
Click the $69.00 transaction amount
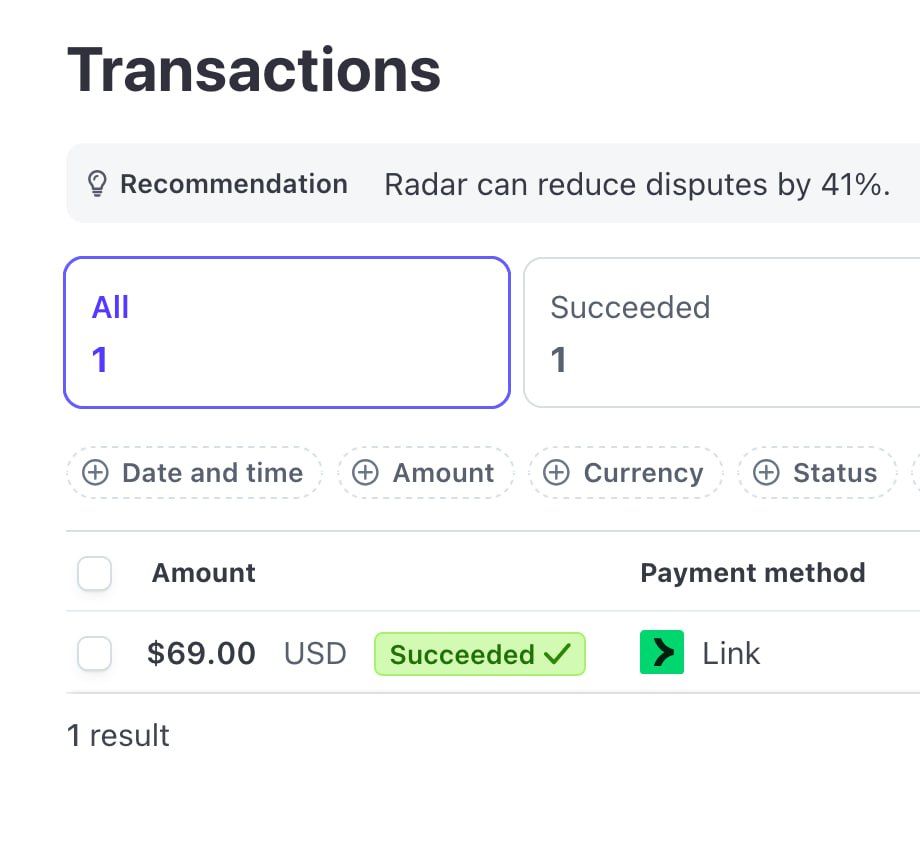[x=201, y=654]
